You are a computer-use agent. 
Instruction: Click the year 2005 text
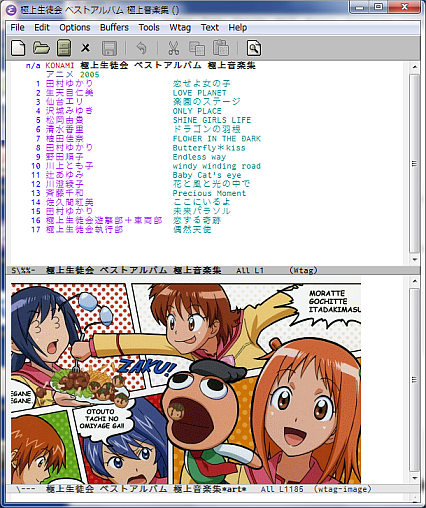(x=90, y=74)
